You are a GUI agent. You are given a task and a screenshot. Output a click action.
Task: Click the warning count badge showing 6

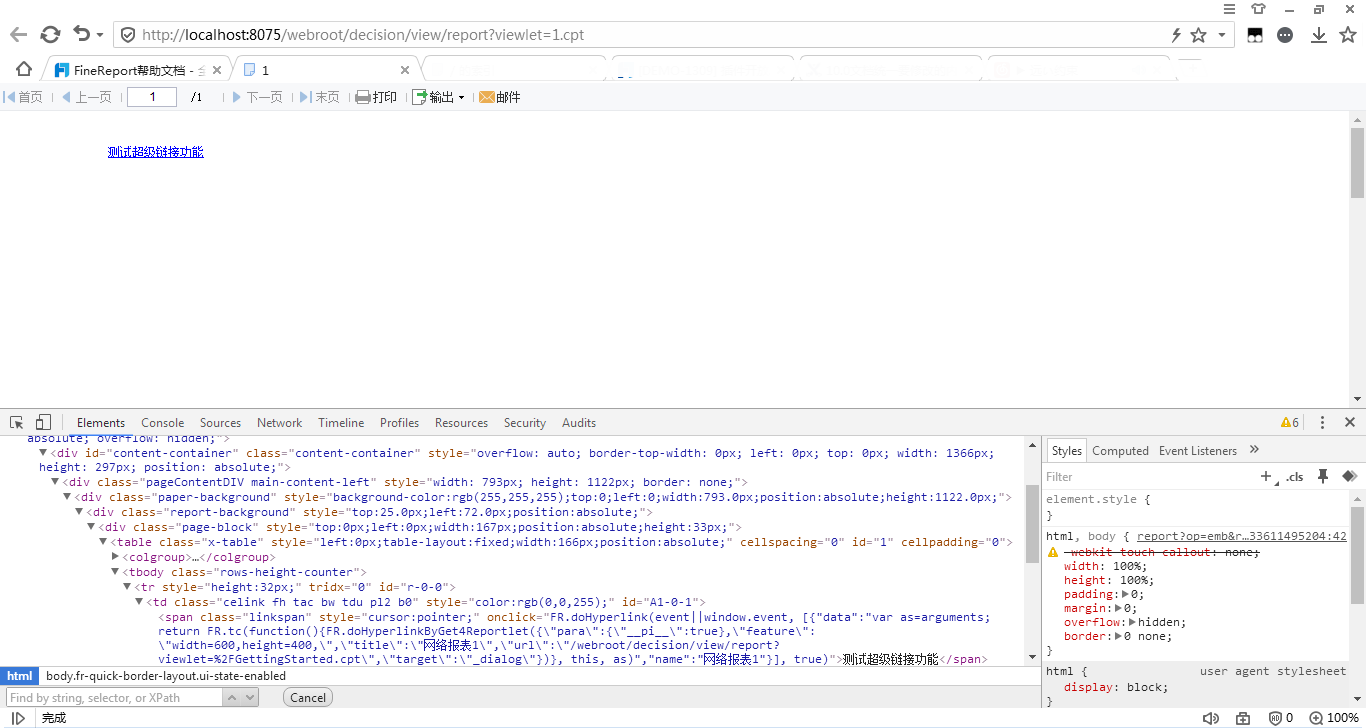tap(1290, 423)
